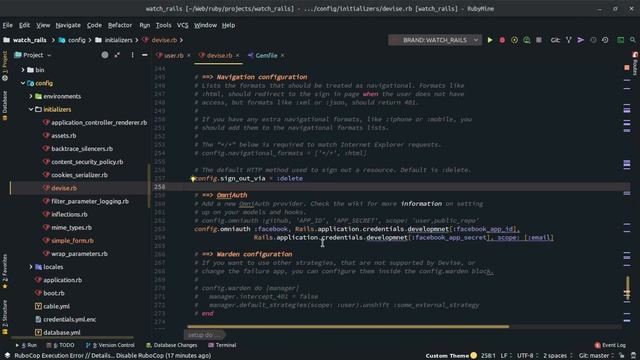Open the VCS menu

[182, 25]
